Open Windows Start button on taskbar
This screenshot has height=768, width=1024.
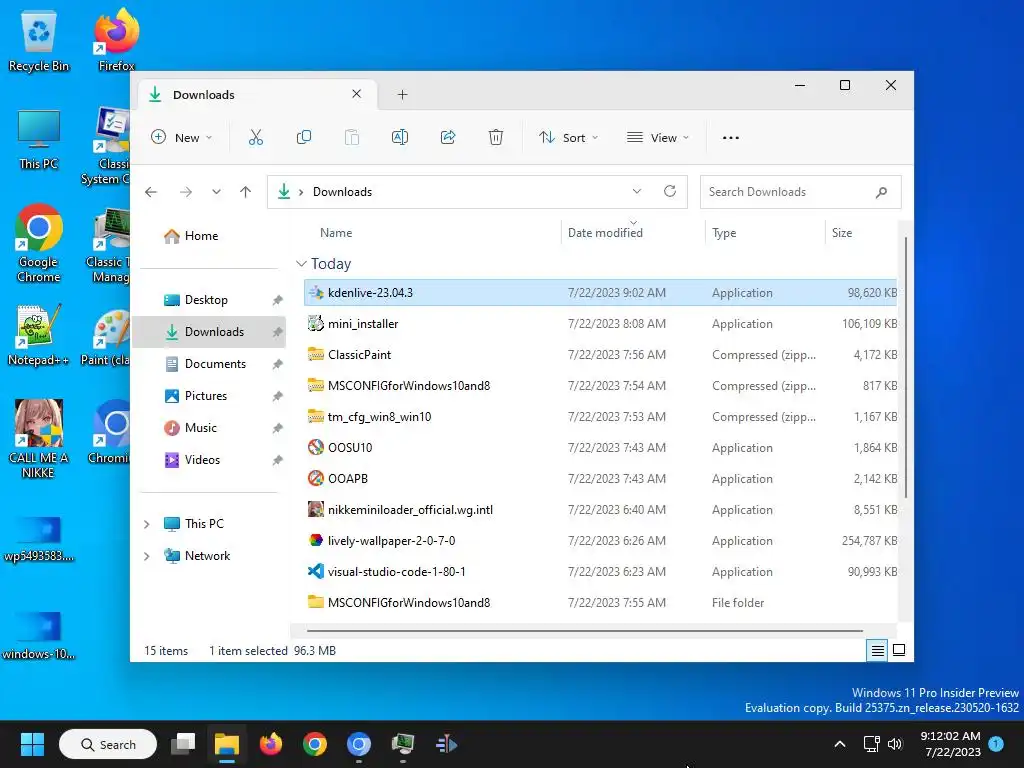pos(32,744)
